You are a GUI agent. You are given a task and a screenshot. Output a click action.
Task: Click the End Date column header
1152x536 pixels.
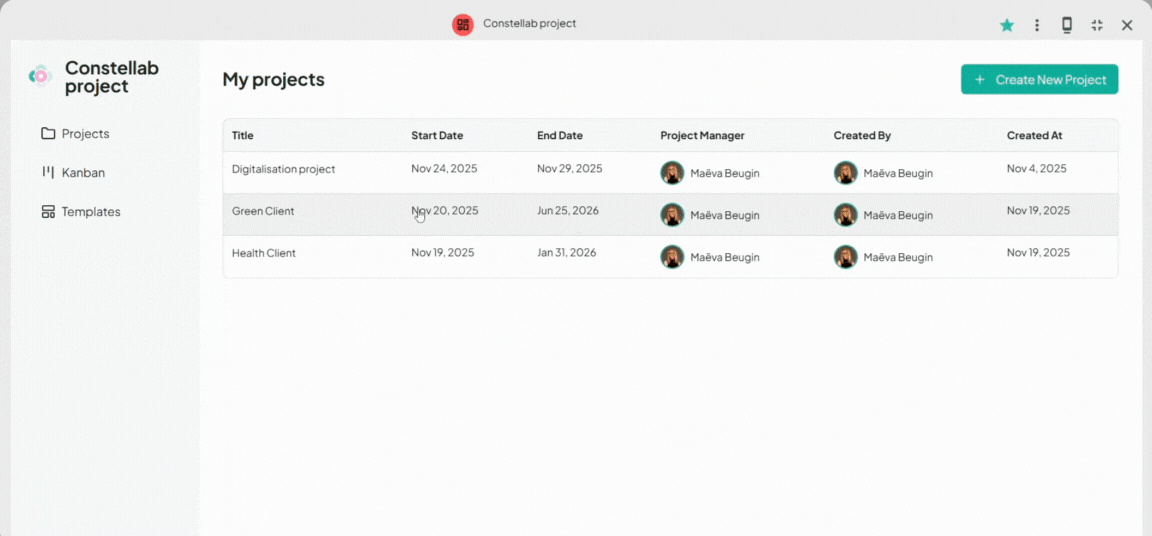click(x=560, y=136)
